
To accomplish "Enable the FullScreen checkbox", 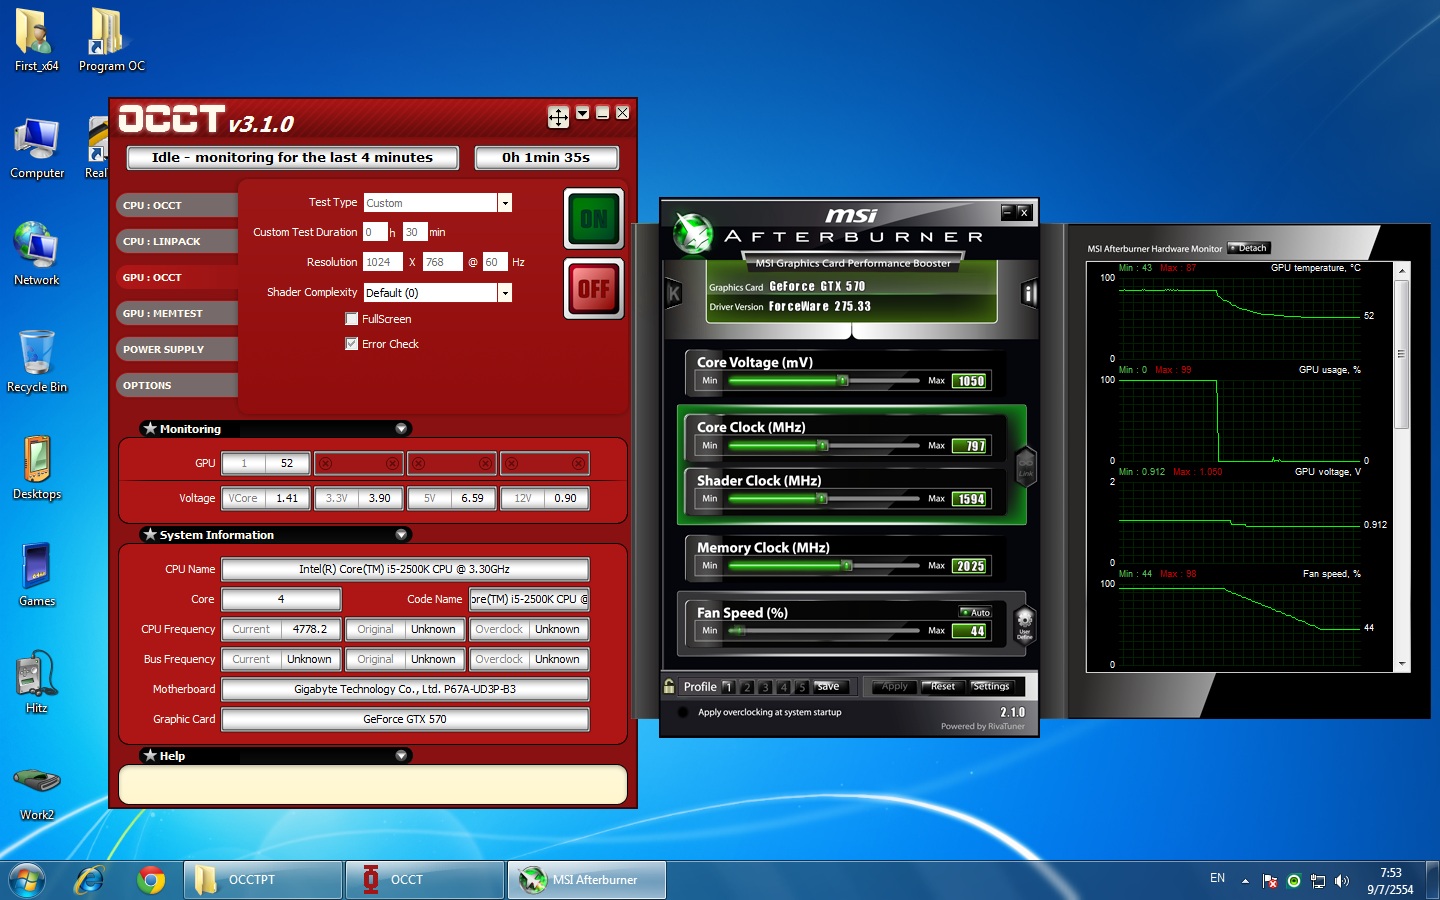I will (x=351, y=319).
